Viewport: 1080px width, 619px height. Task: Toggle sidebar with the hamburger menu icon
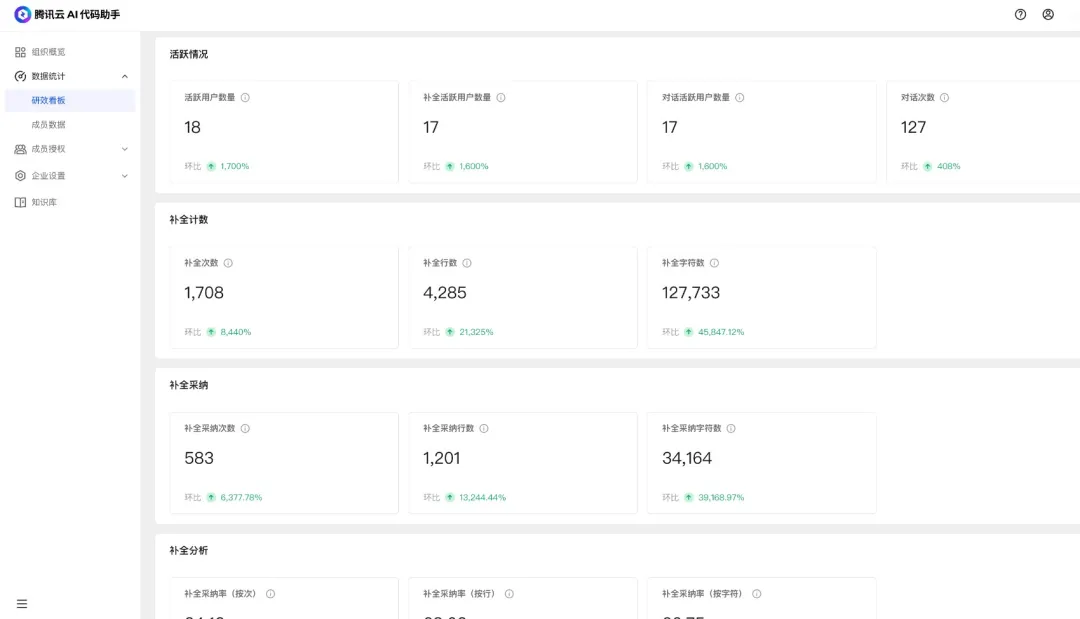[x=22, y=604]
